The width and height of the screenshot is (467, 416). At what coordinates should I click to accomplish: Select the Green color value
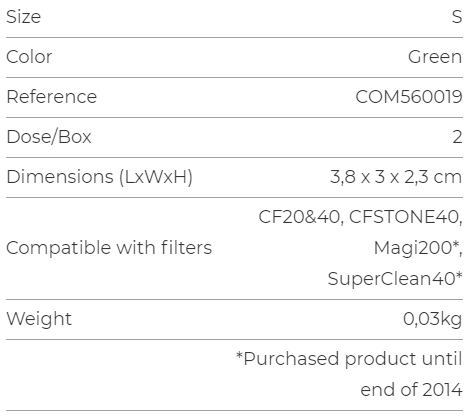(435, 57)
